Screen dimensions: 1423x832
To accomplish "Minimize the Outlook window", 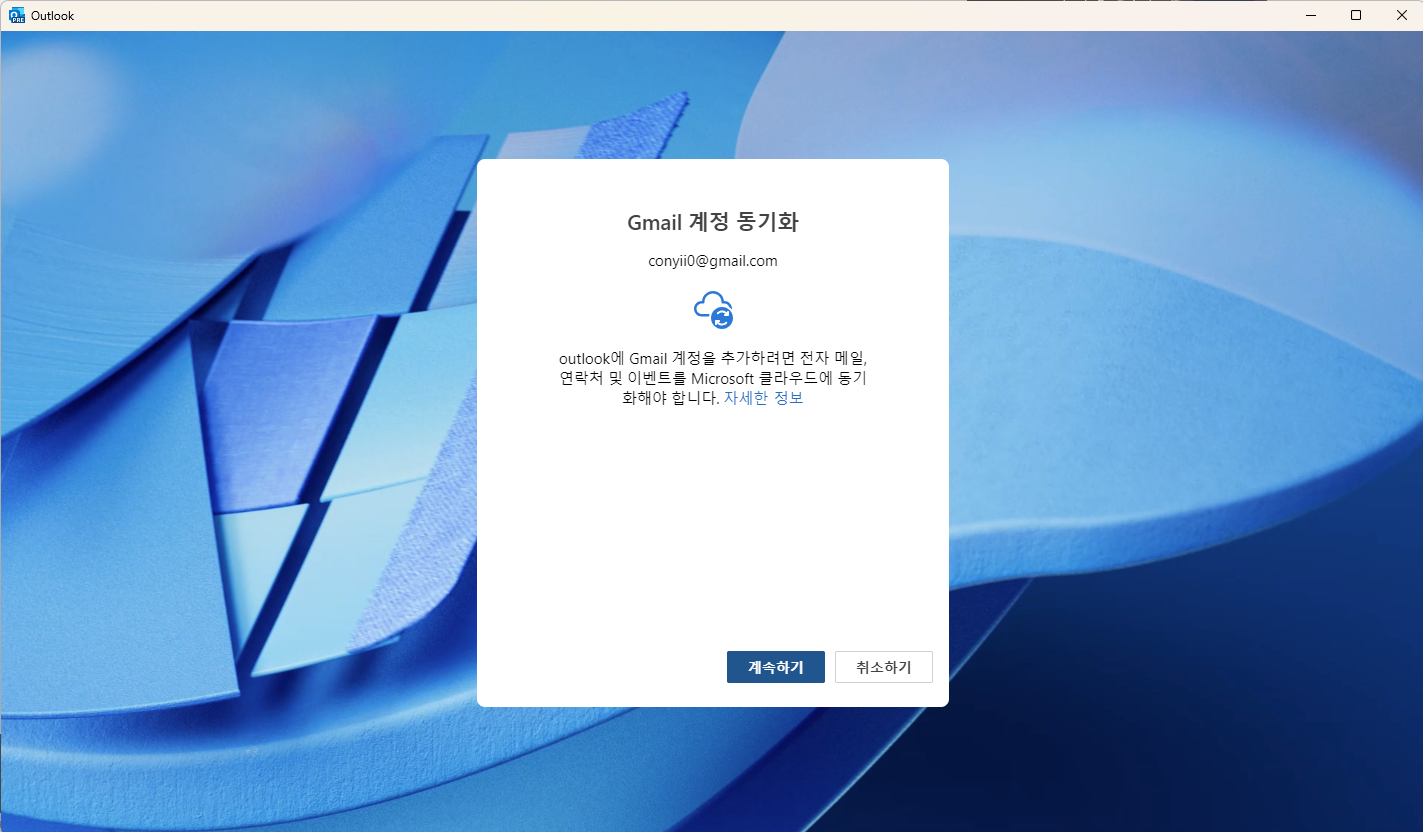I will pos(1310,15).
